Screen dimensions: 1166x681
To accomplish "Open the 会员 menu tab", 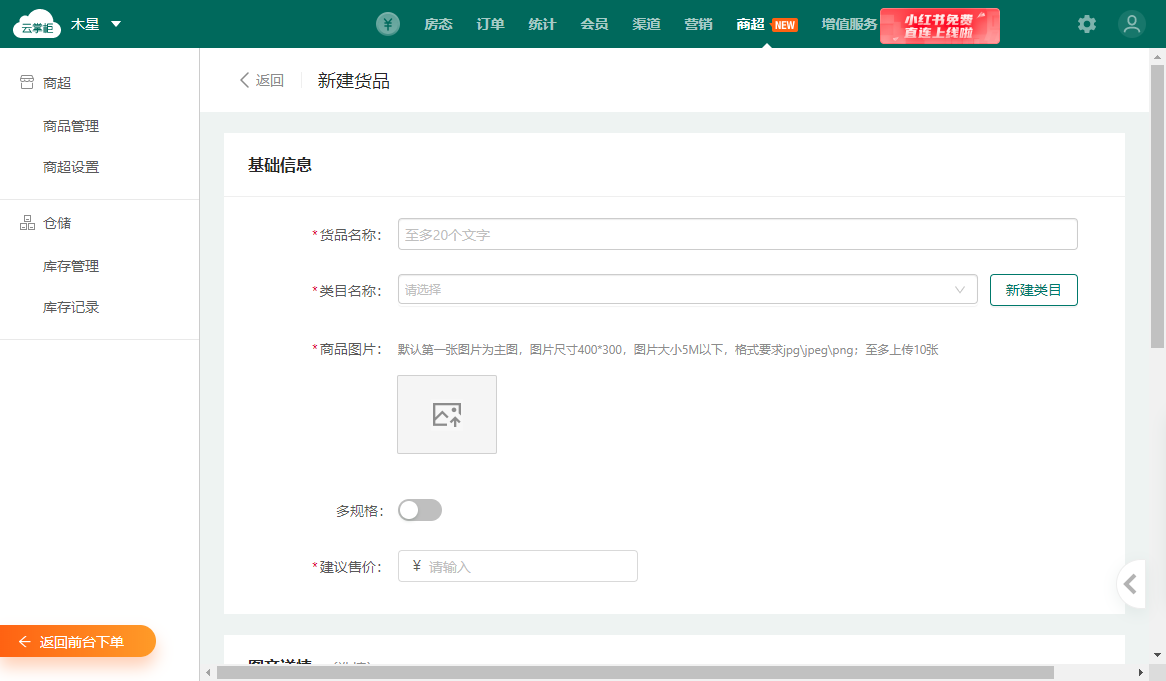I will [x=594, y=24].
